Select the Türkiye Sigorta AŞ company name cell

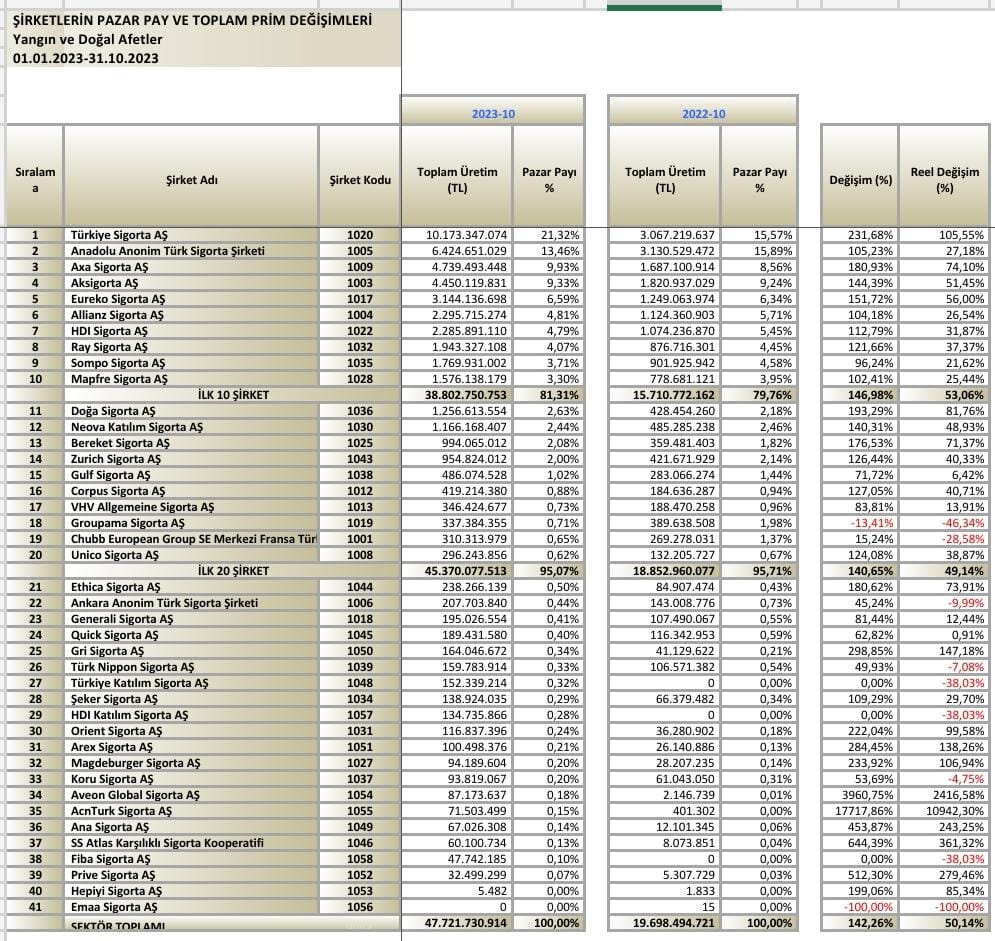coord(191,235)
